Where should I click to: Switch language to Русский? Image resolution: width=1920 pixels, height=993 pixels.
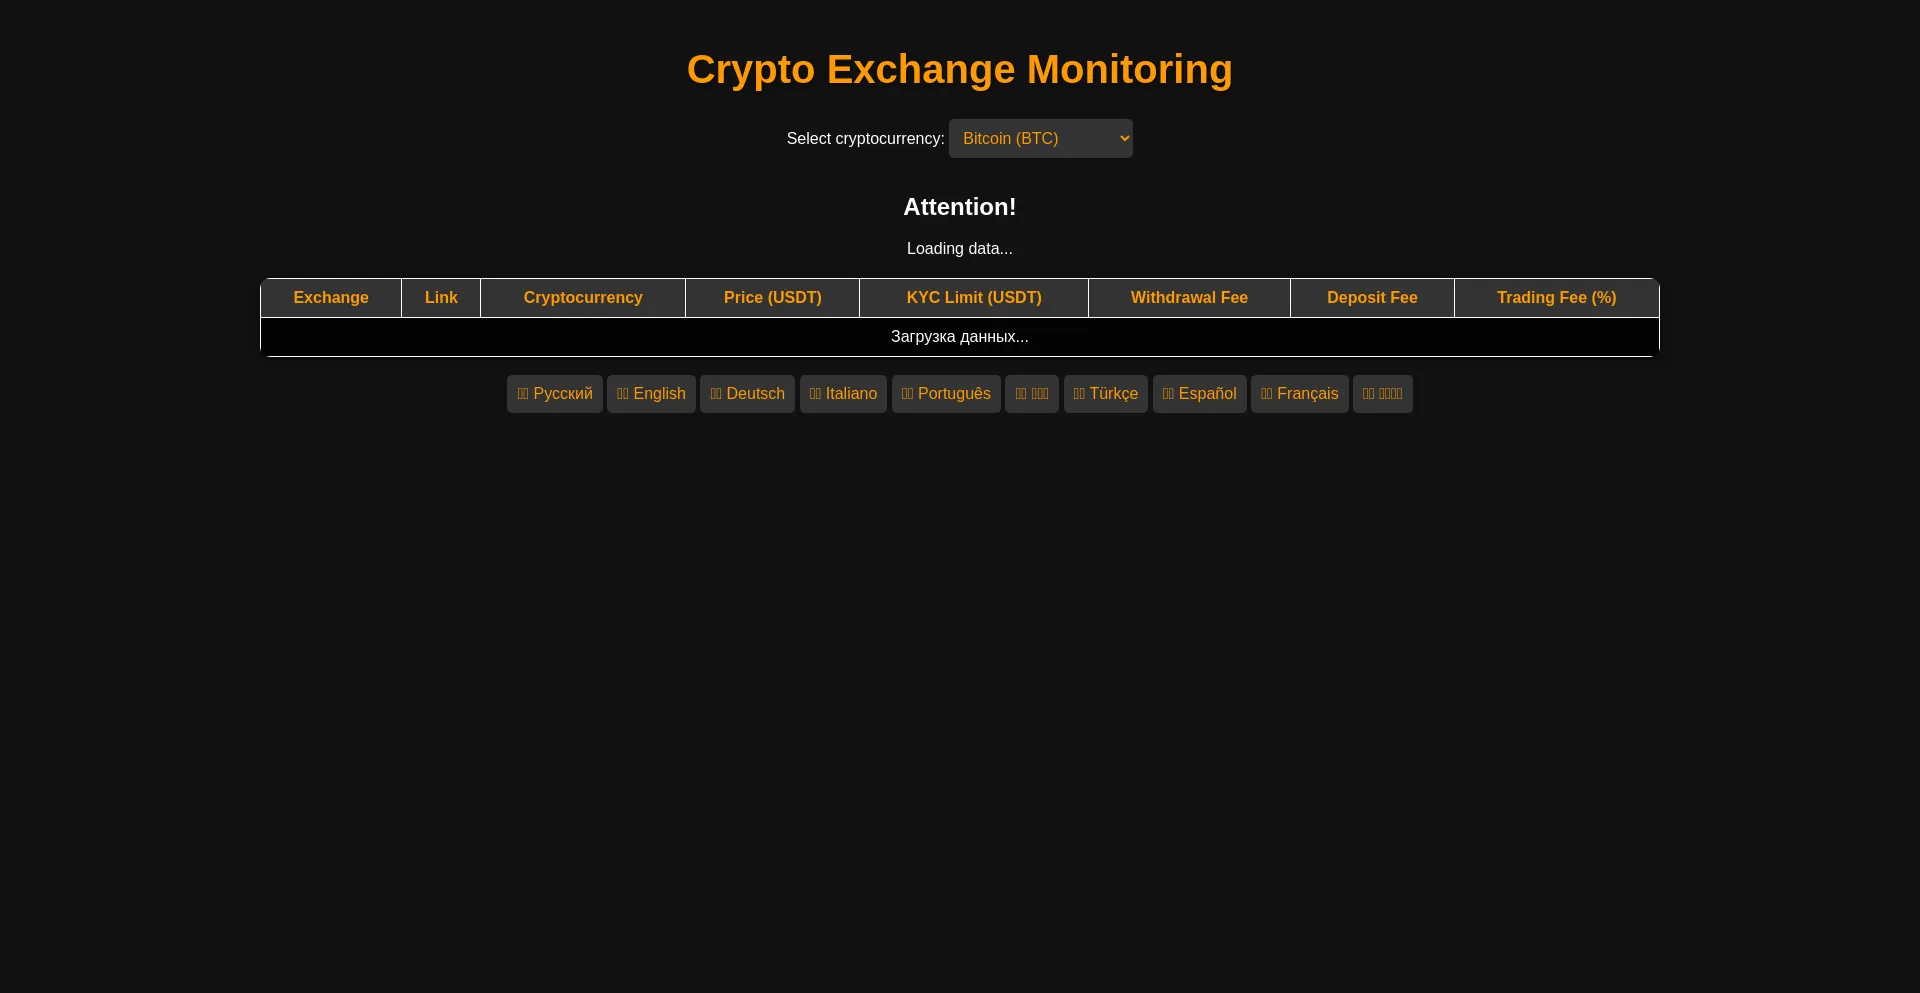point(554,393)
